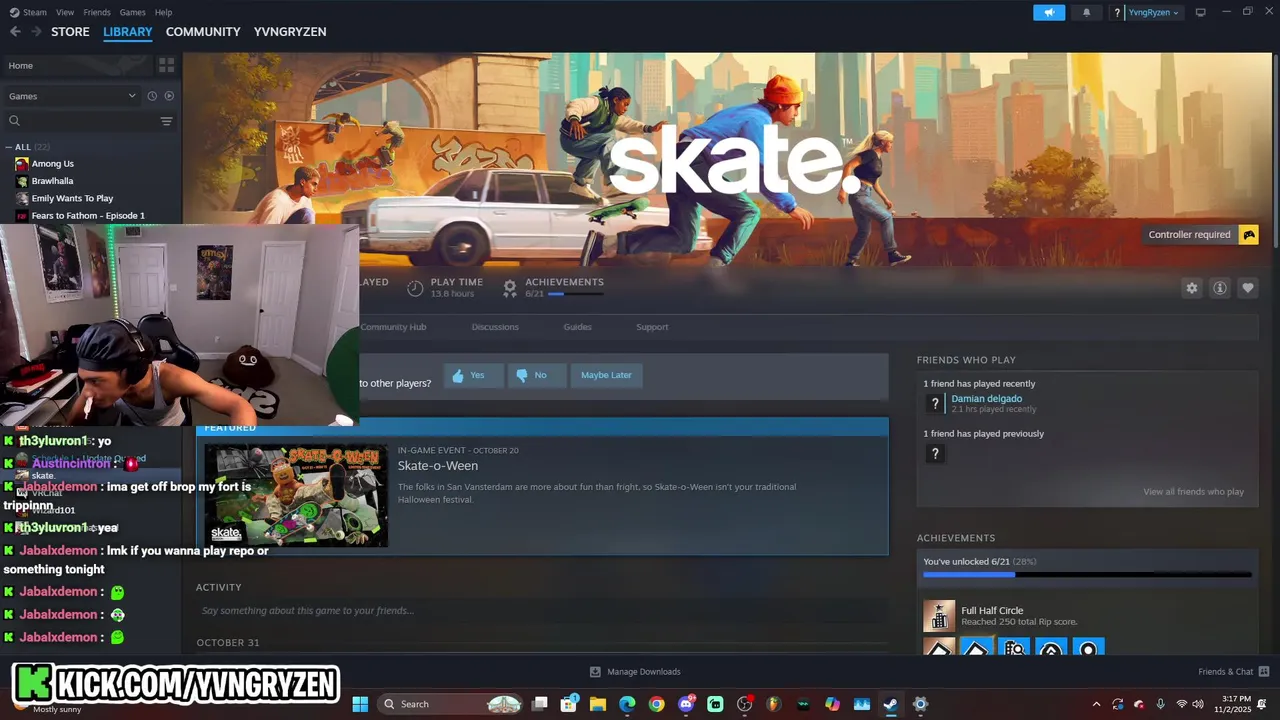The image size is (1280, 720).
Task: Open the Steam menu
Action: click(x=30, y=12)
